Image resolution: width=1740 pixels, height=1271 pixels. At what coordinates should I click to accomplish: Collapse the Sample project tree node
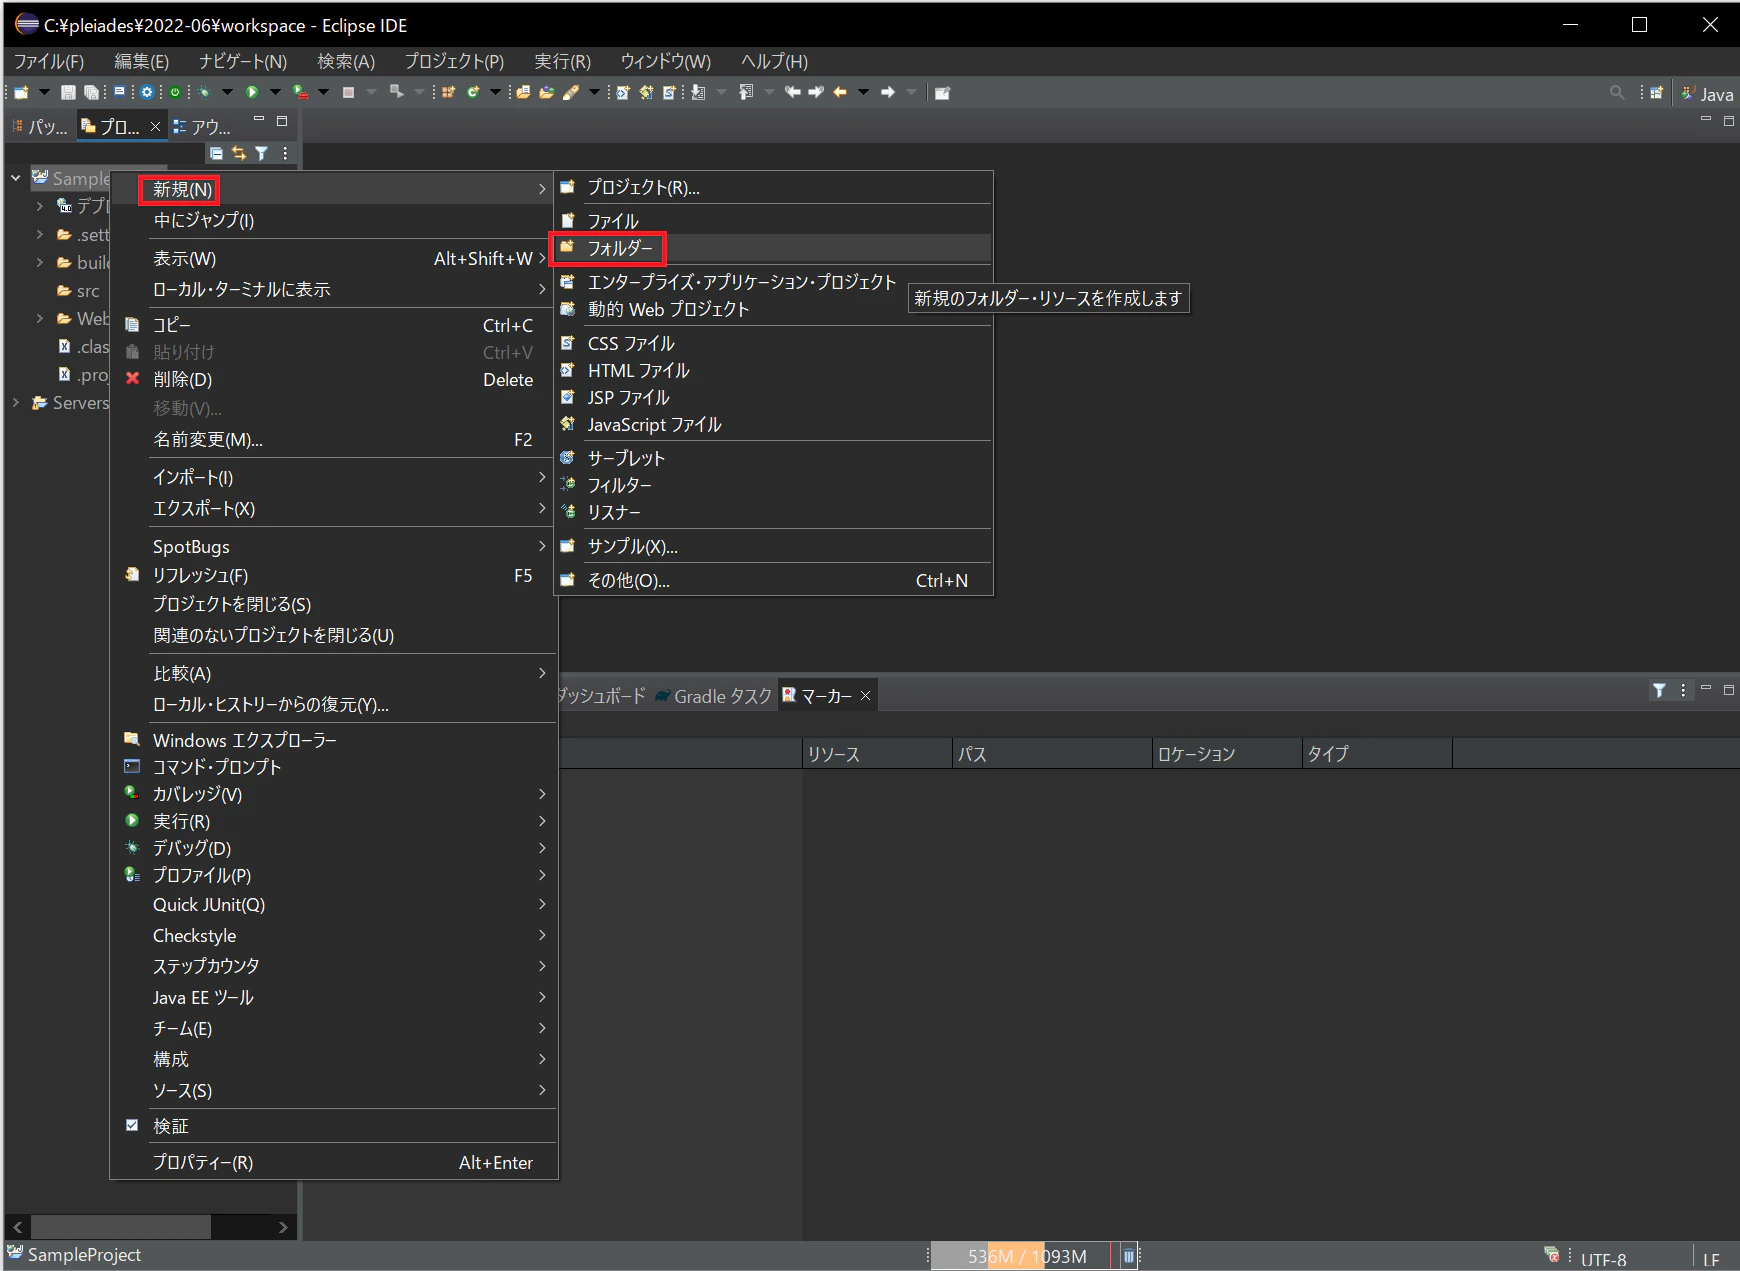point(16,178)
